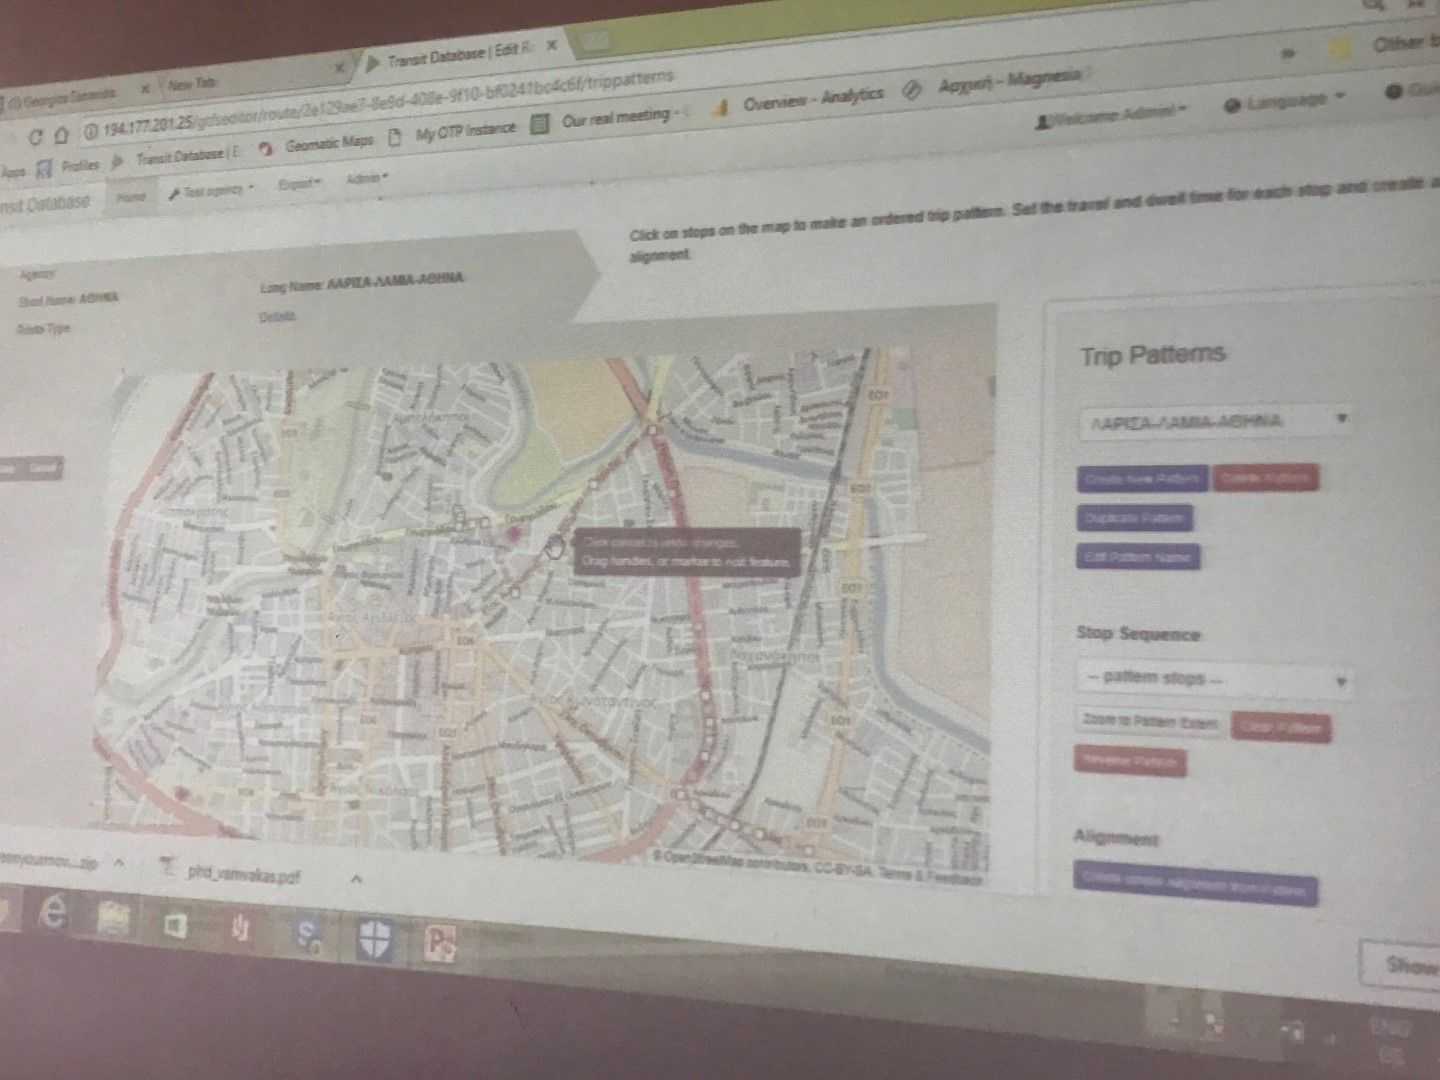Open the Geomatic Maps bookmark
The height and width of the screenshot is (1080, 1440).
coord(318,145)
